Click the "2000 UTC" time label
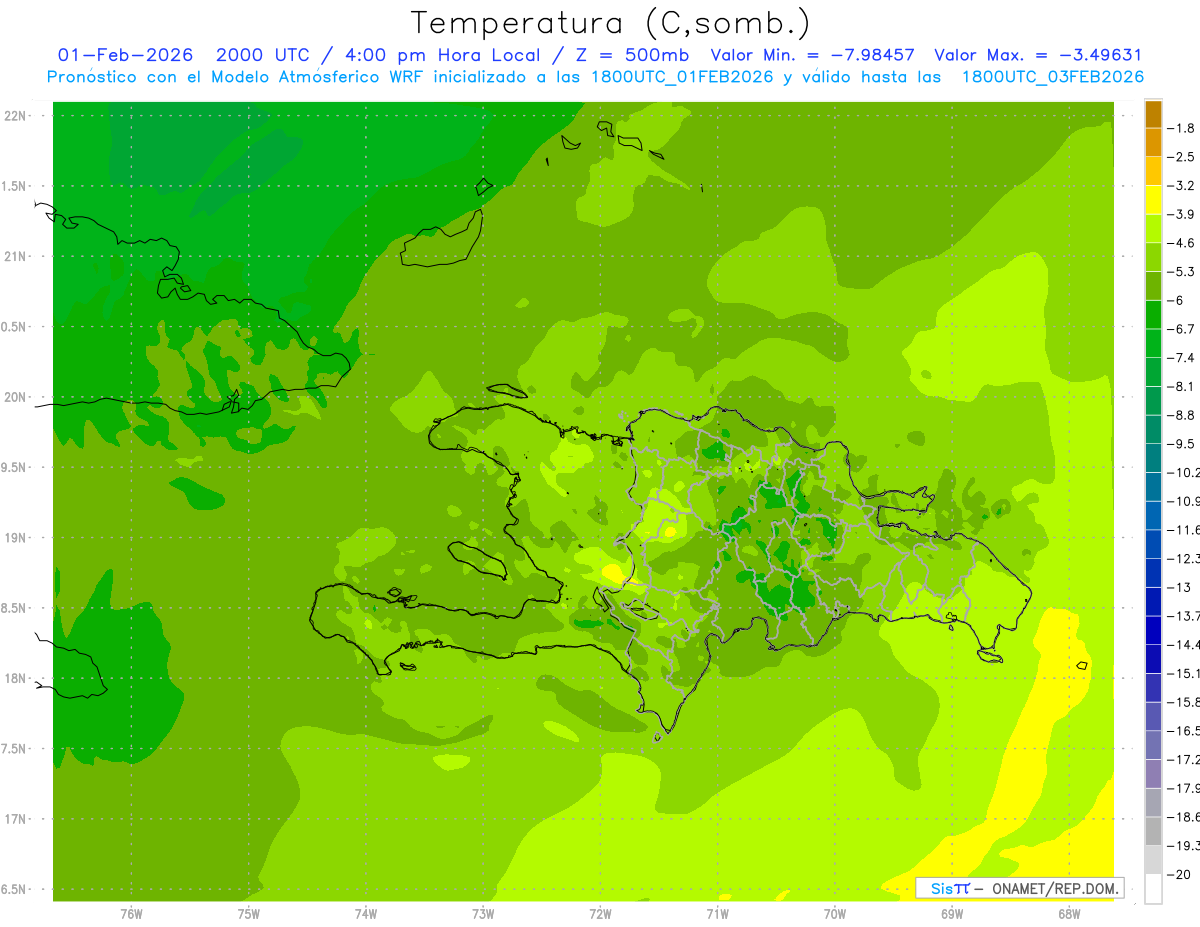 tap(264, 55)
